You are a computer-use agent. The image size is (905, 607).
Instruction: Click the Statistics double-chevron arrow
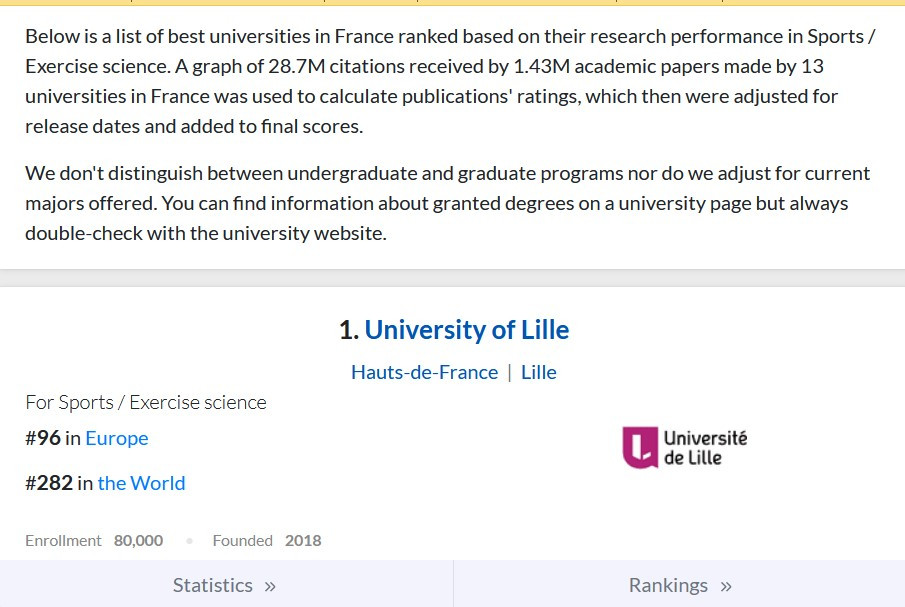click(x=270, y=586)
